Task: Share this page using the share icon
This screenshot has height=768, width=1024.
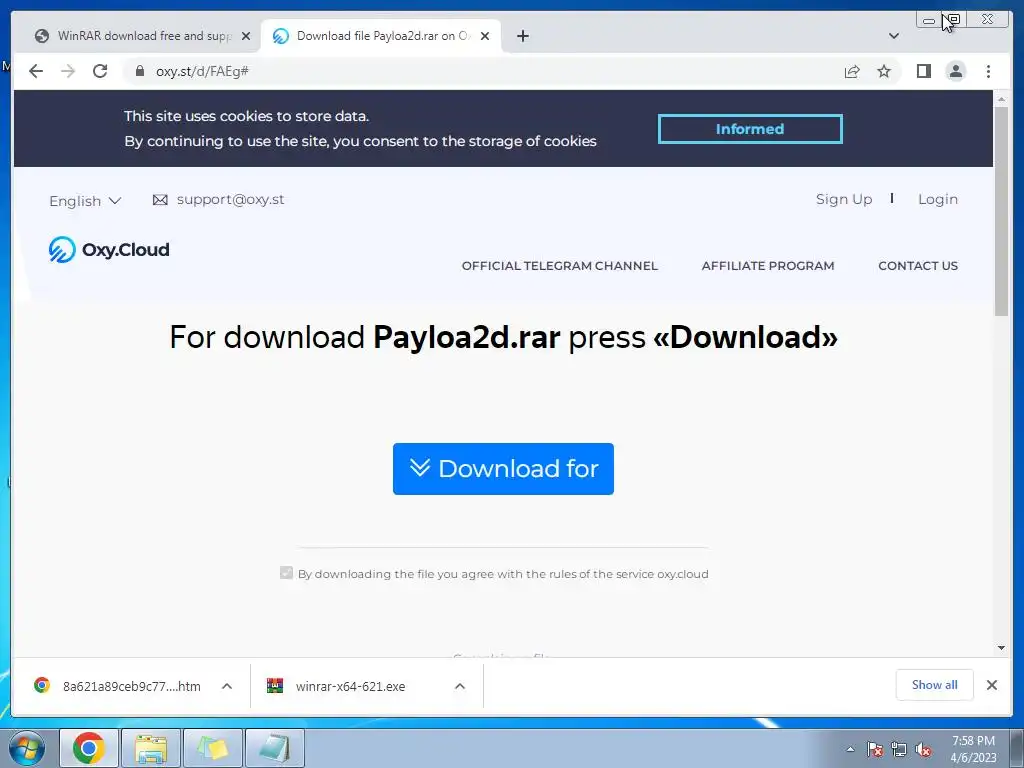Action: pos(852,71)
